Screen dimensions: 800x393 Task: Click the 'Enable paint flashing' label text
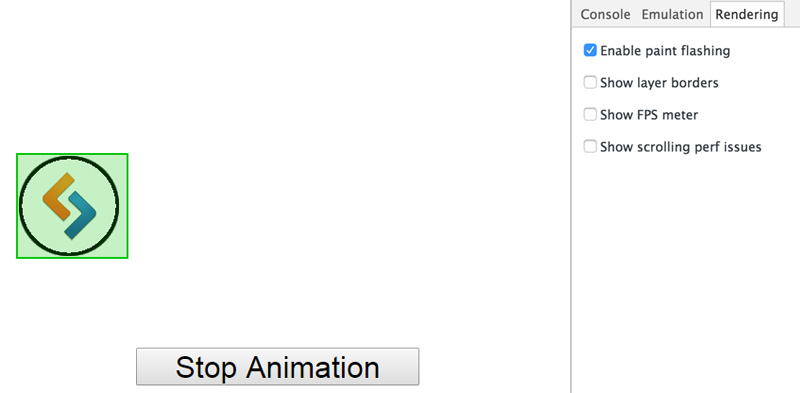pos(665,51)
